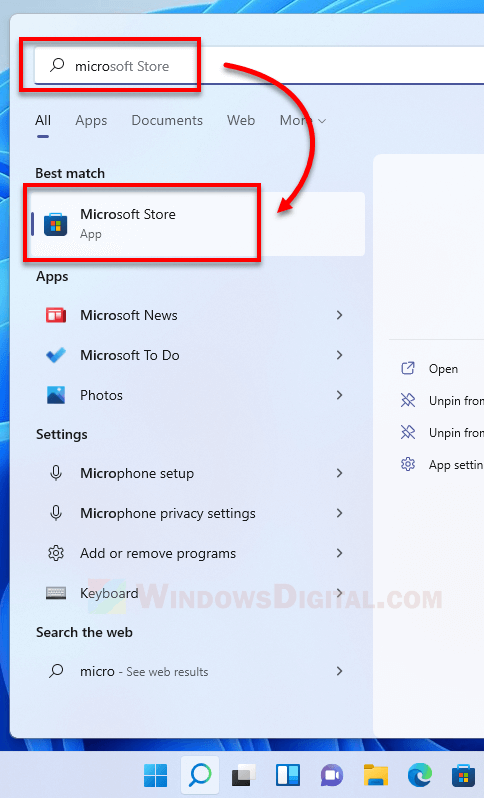
Task: Click the Microphone privacy settings icon
Action: click(x=56, y=513)
